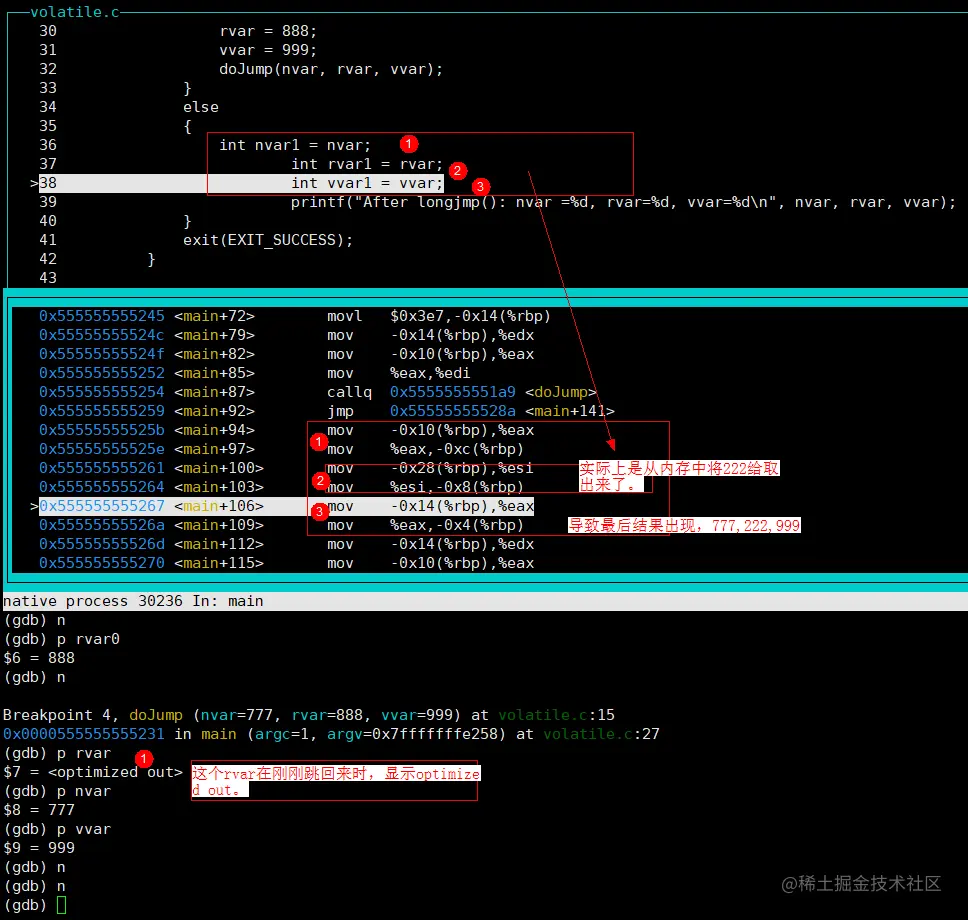This screenshot has height=920, width=968.
Task: Click the 'else' keyword on line 34
Action: click(201, 107)
